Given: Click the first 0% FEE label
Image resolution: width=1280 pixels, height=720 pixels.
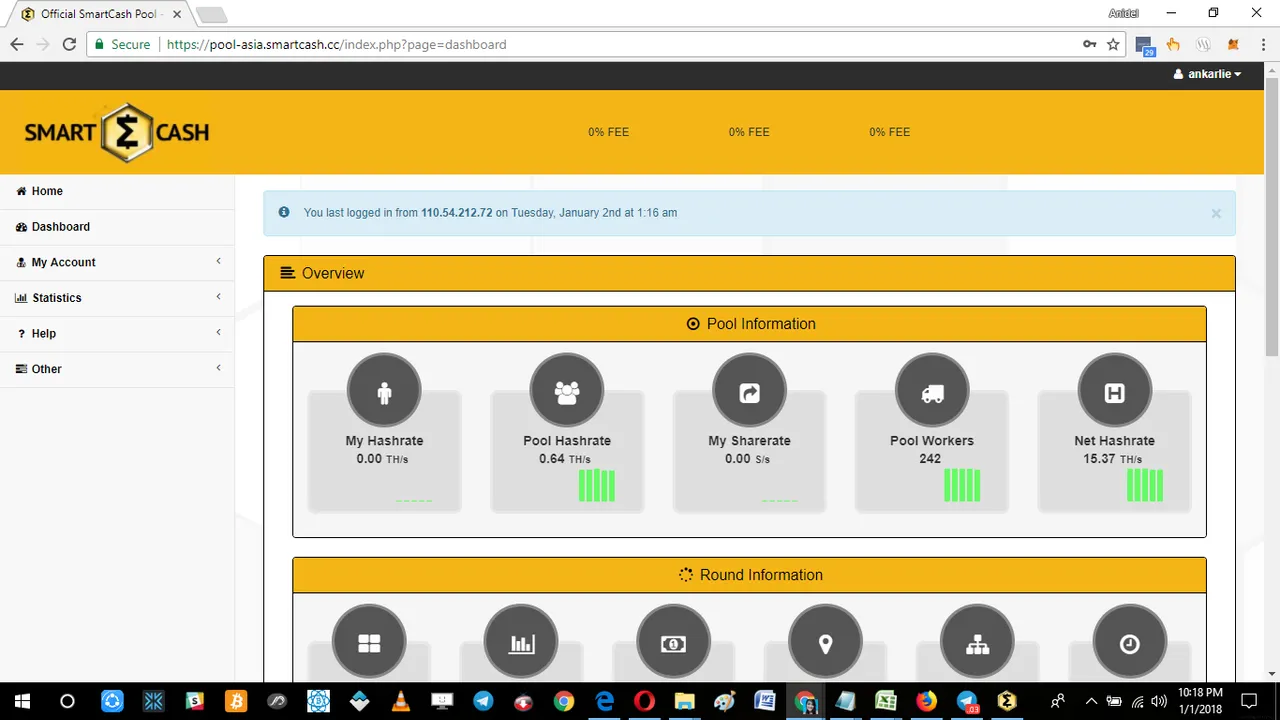Looking at the screenshot, I should tap(608, 132).
